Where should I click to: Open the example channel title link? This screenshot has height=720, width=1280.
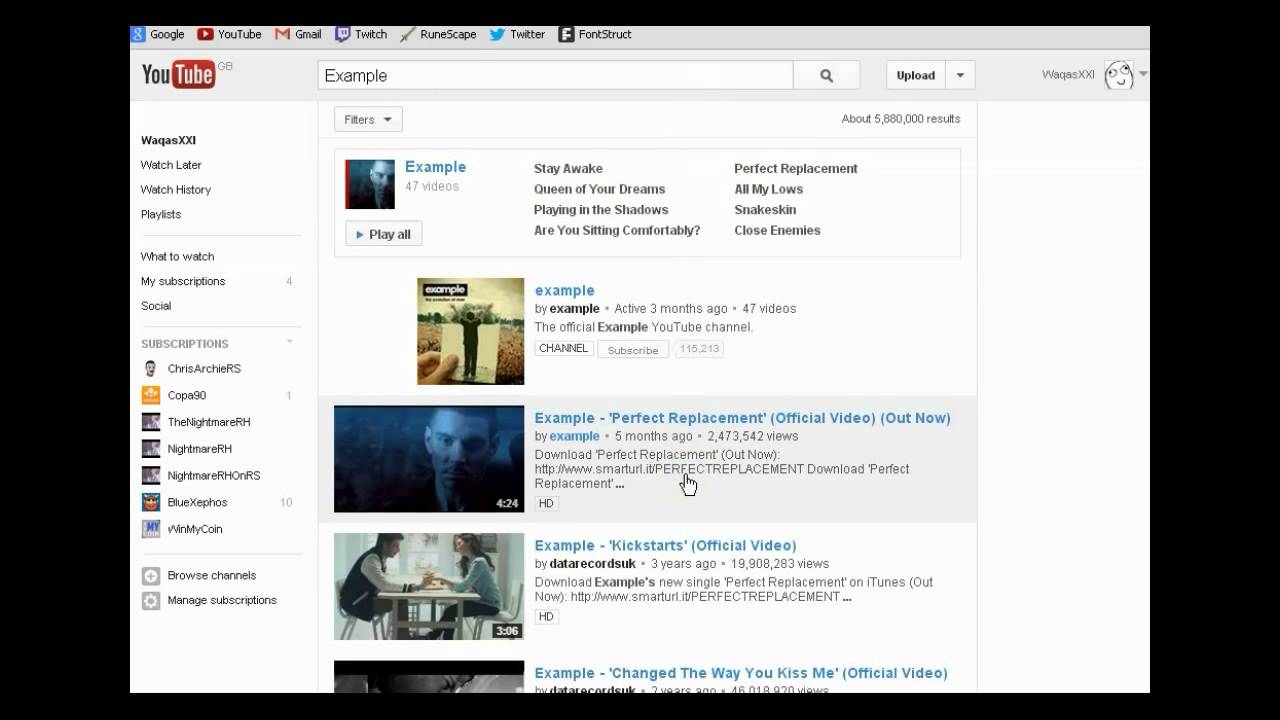(564, 290)
